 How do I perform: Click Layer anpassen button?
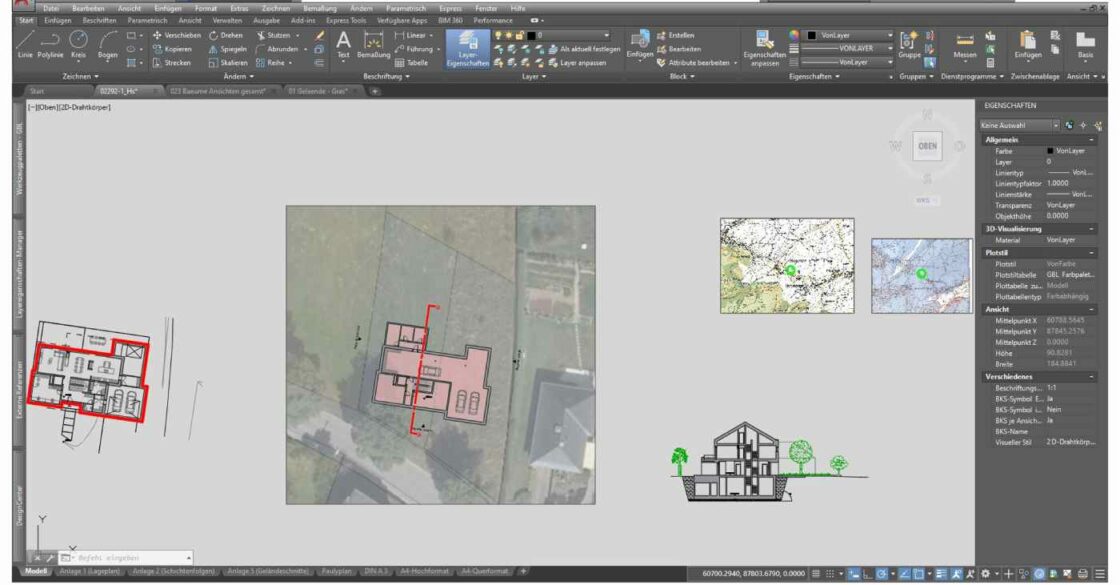tap(578, 63)
